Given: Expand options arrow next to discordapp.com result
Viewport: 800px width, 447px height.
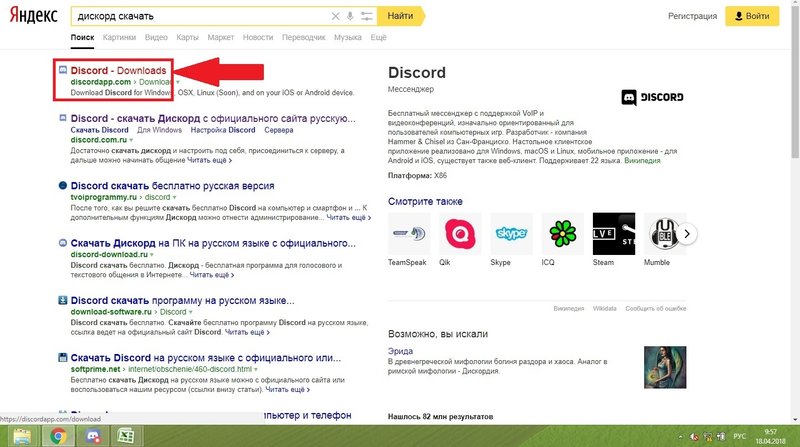Looking at the screenshot, I should [x=178, y=82].
